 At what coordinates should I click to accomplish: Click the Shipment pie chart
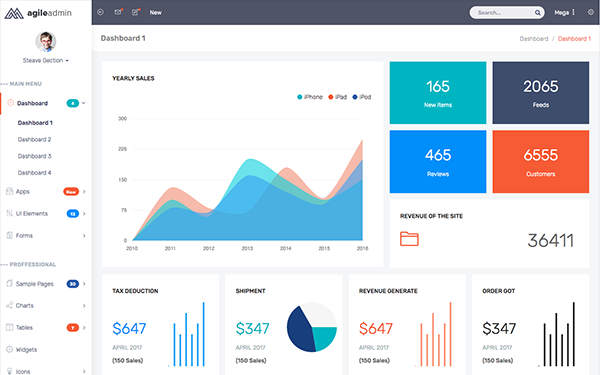(x=312, y=327)
